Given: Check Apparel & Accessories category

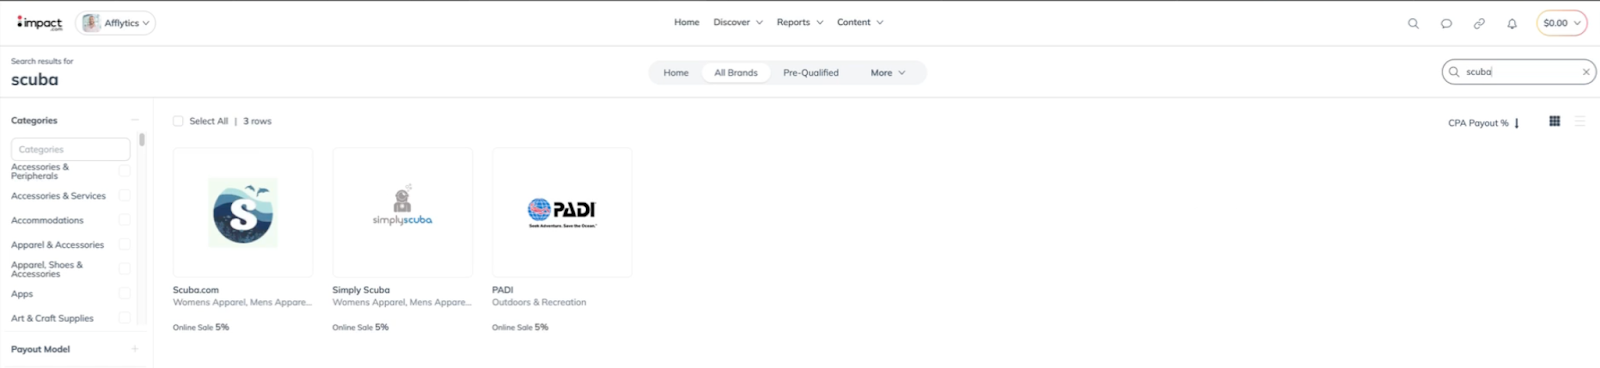Looking at the screenshot, I should [x=124, y=245].
